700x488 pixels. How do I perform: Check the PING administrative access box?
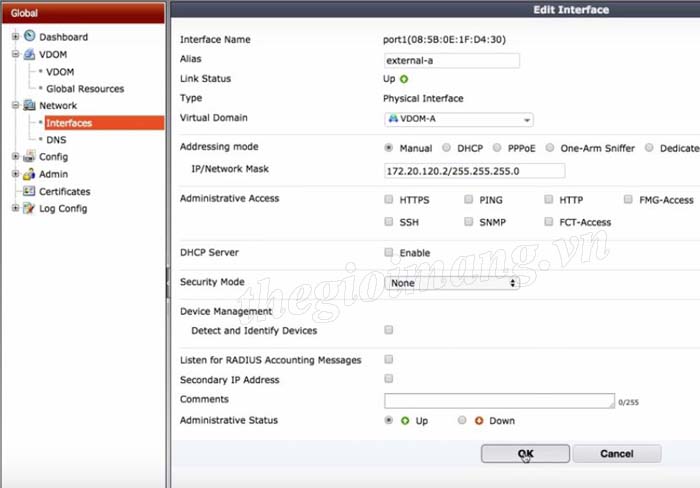click(469, 200)
